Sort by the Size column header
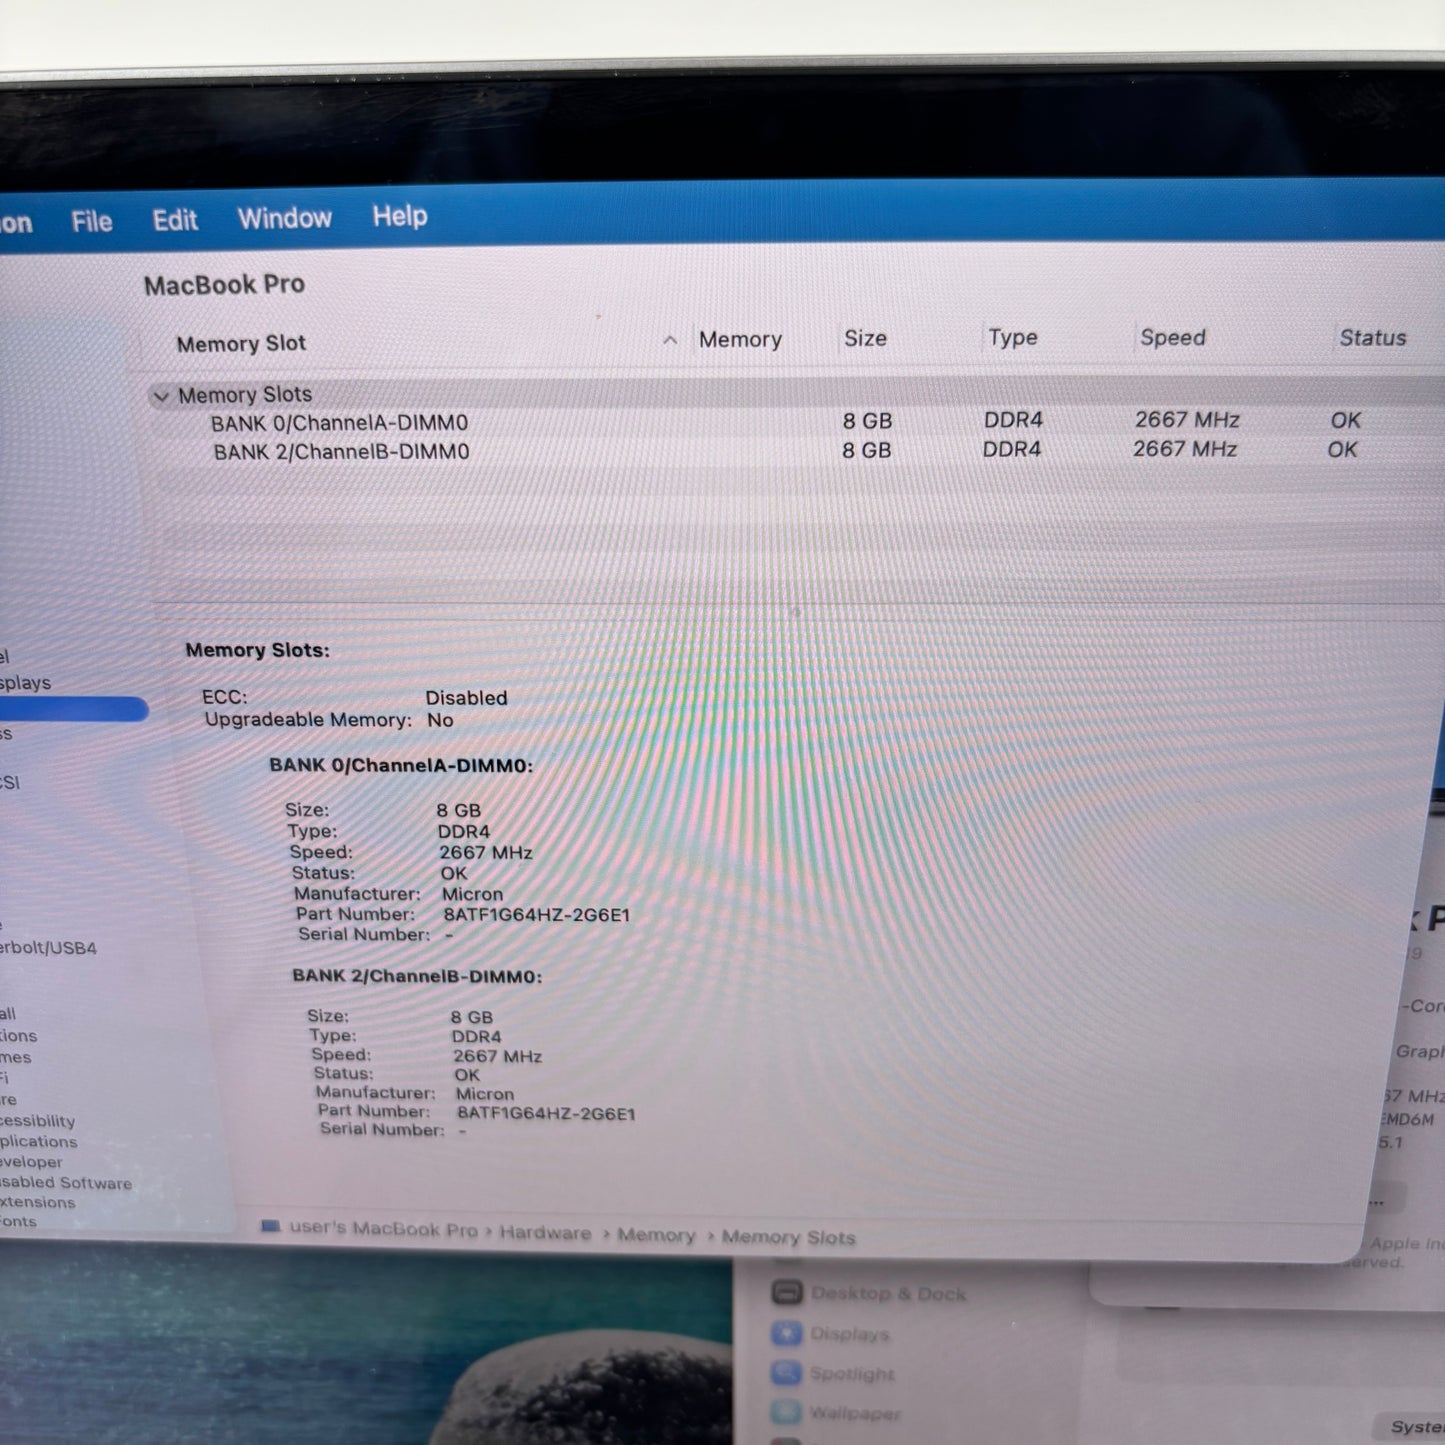The height and width of the screenshot is (1445, 1445). pos(865,339)
